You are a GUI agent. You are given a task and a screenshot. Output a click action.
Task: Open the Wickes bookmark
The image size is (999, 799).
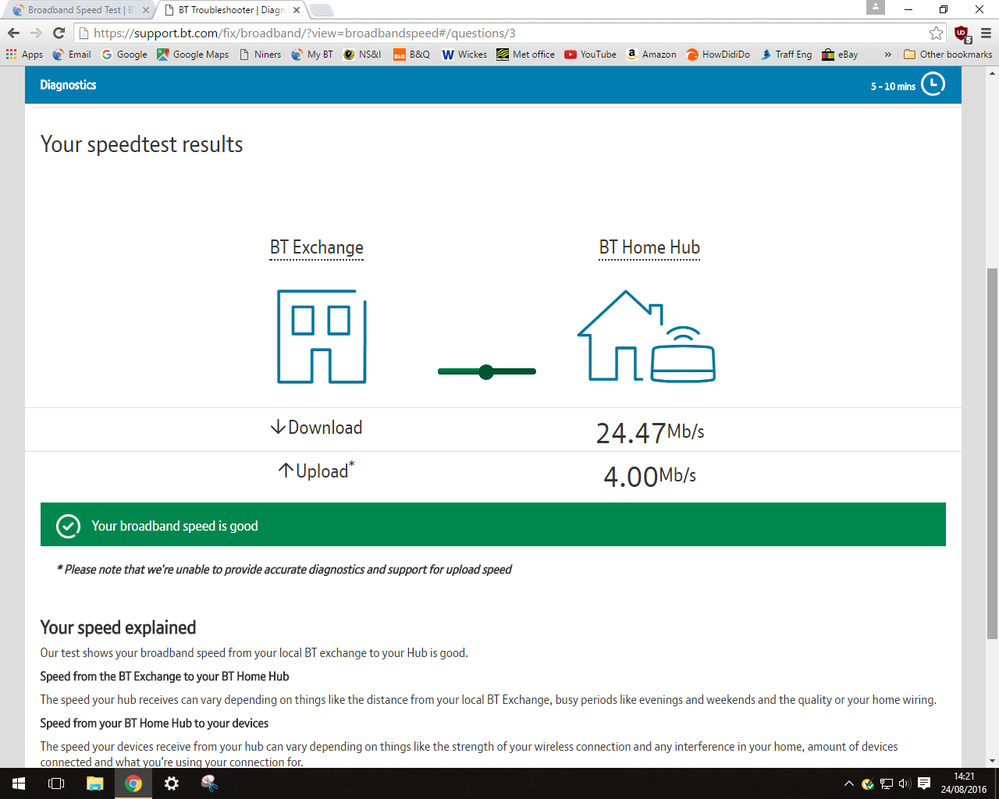point(464,54)
